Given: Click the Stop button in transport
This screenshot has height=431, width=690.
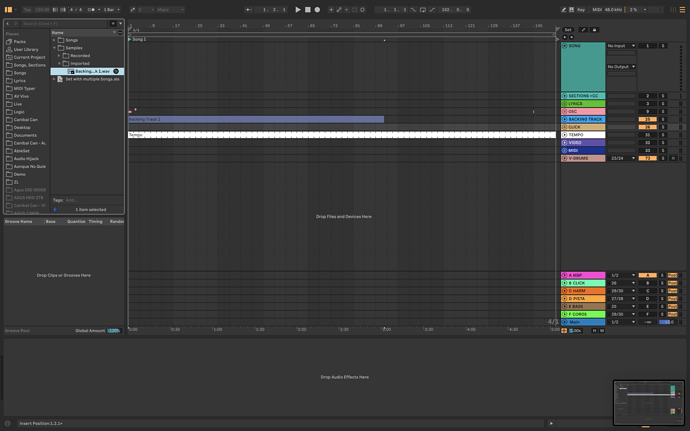Looking at the screenshot, I should [307, 10].
